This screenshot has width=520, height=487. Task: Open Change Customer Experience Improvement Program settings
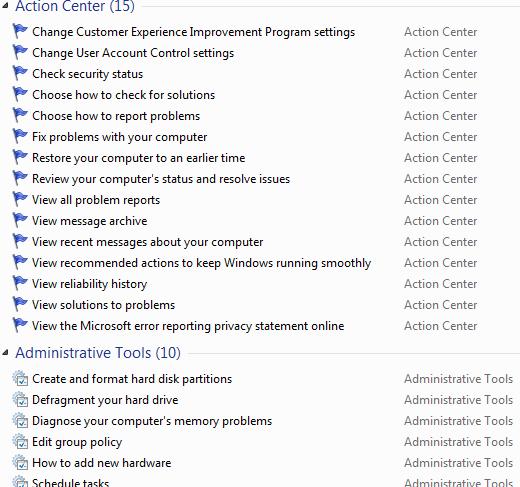[x=193, y=32]
